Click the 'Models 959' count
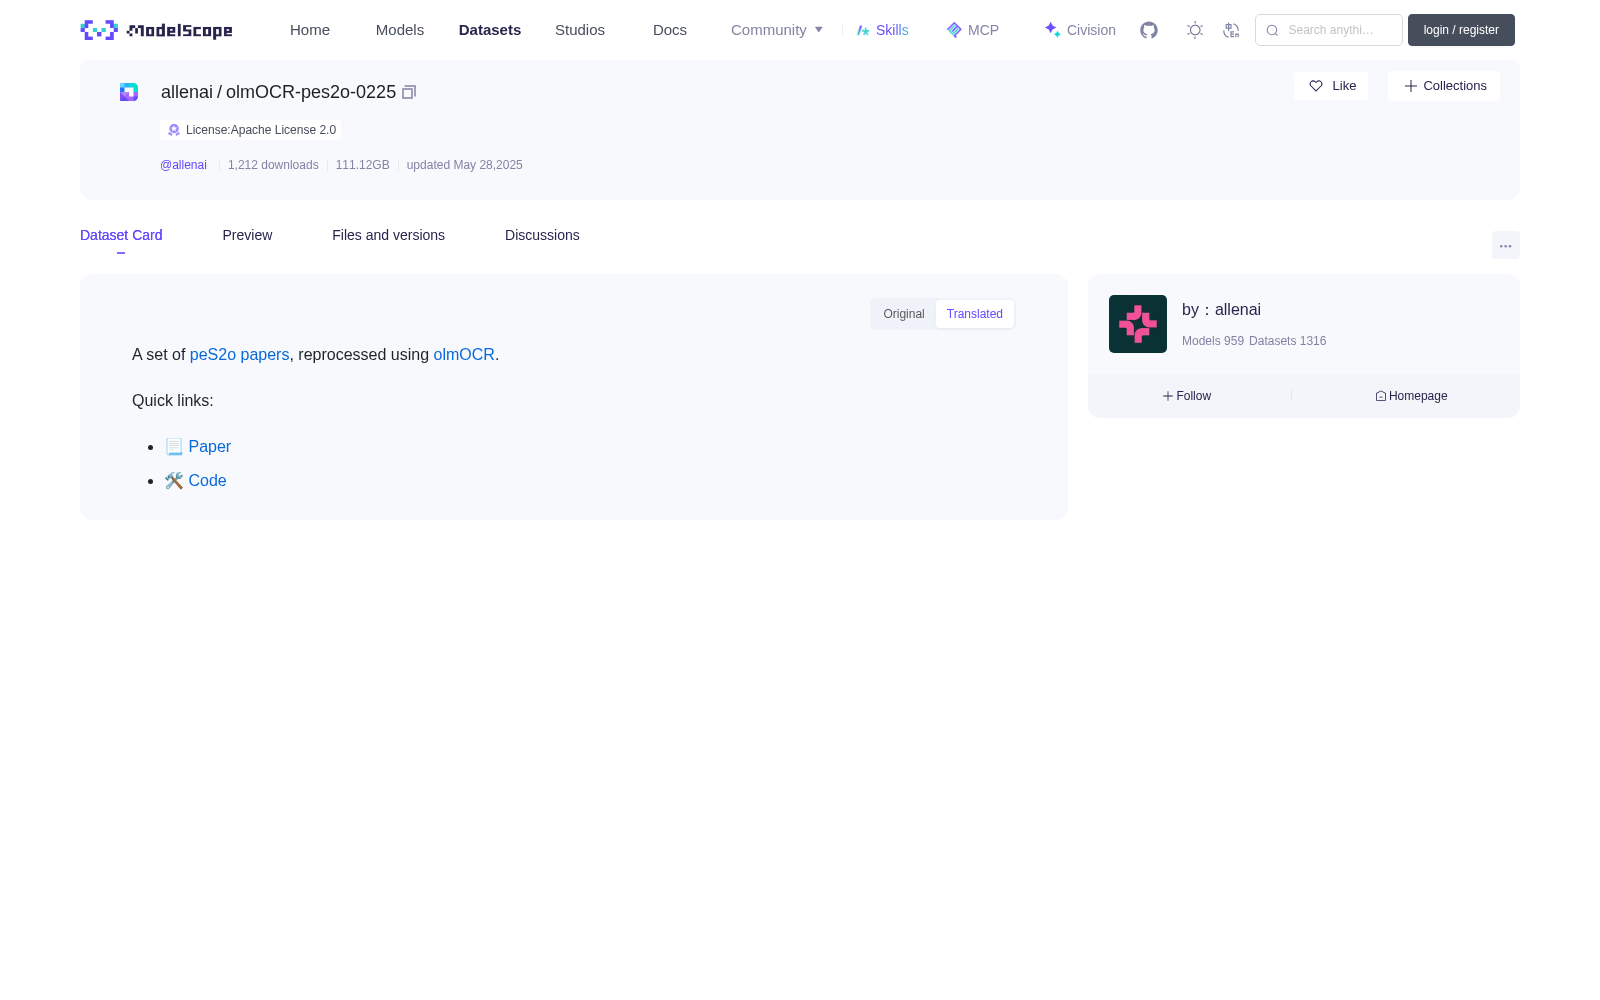This screenshot has height=1000, width=1600. pos(1212,341)
